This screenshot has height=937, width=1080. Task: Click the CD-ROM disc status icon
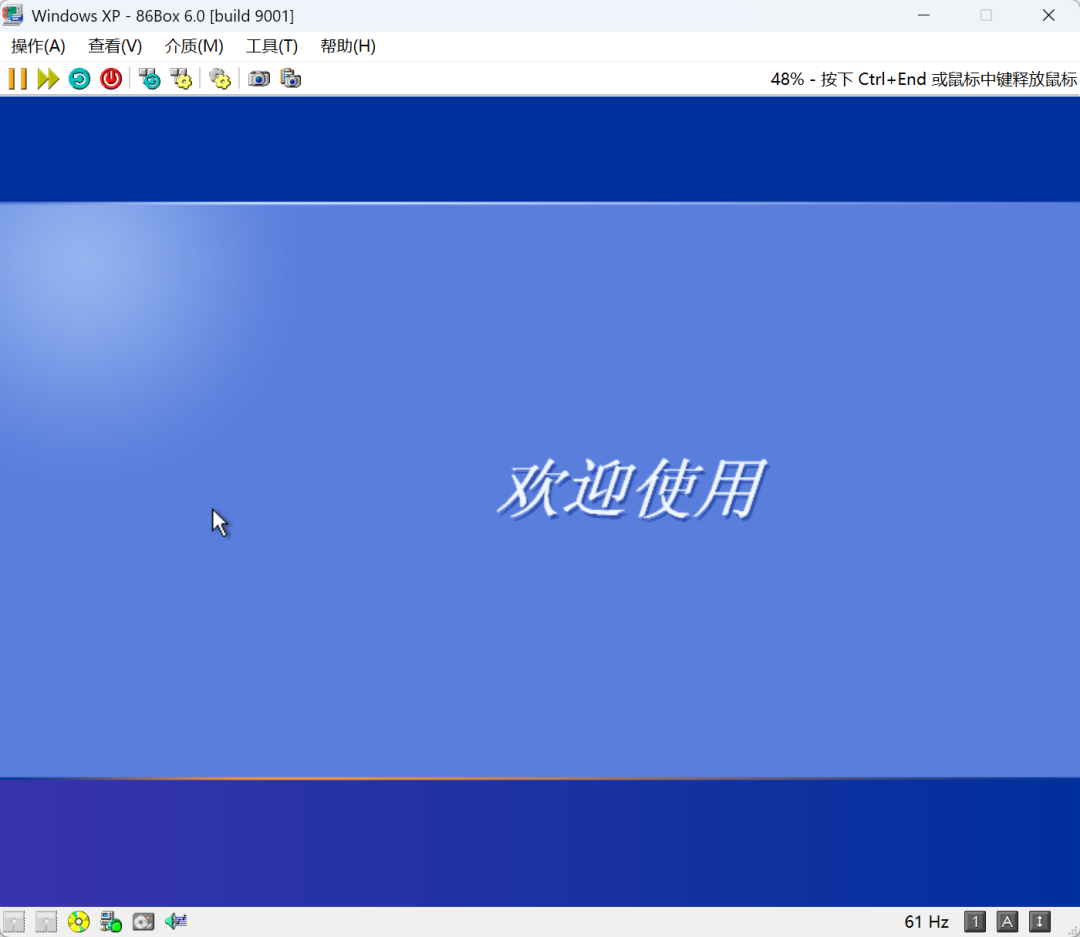pos(79,922)
